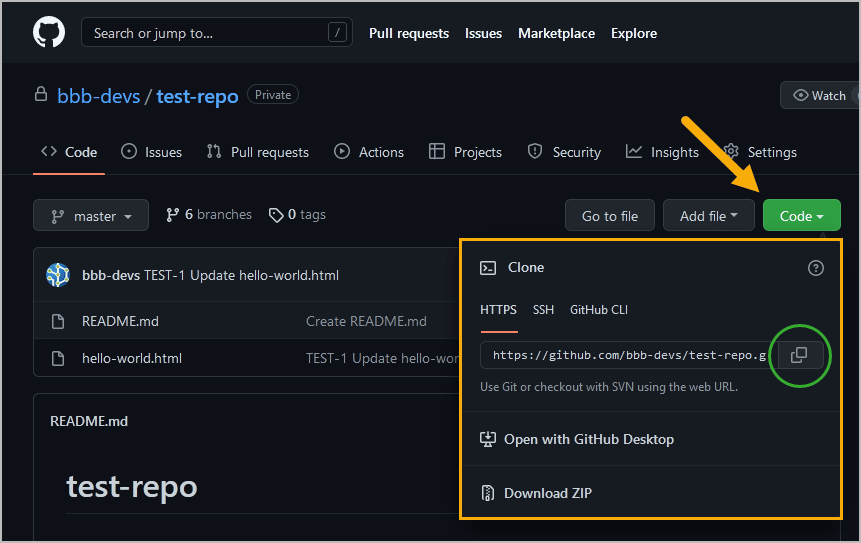Click the tag icon next to 0 tags
This screenshot has width=861, height=543.
click(276, 215)
